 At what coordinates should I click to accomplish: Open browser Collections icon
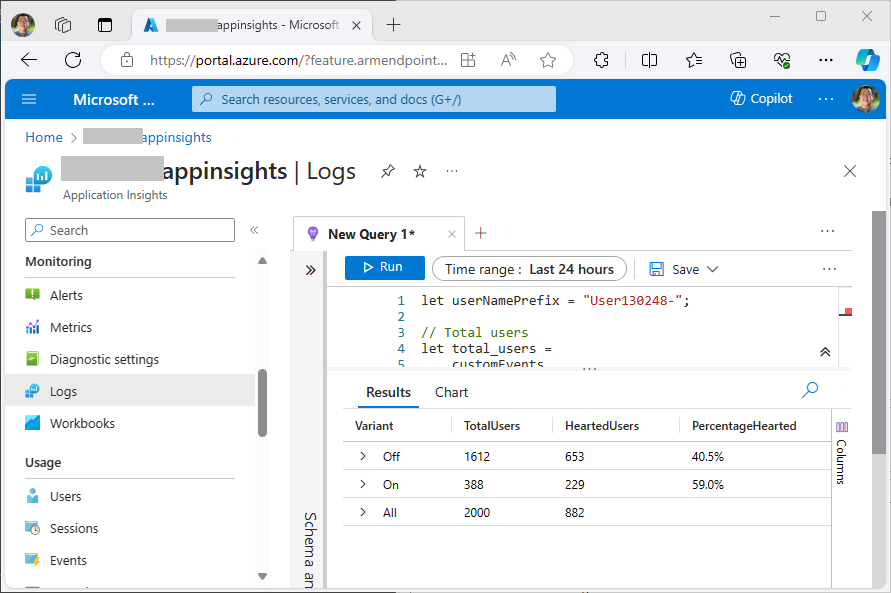[x=738, y=60]
